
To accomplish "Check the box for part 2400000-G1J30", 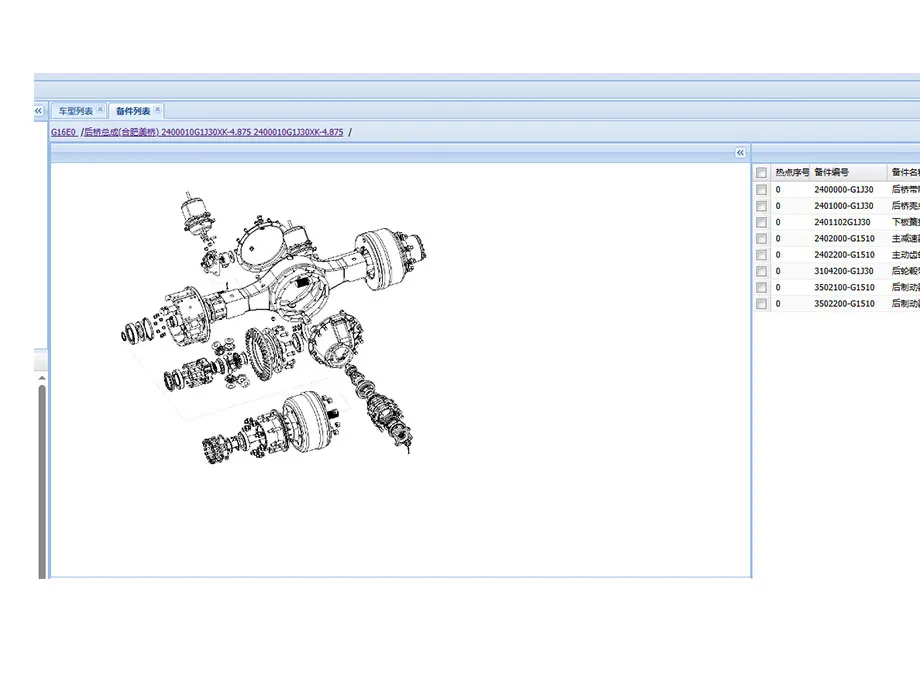I will (762, 190).
